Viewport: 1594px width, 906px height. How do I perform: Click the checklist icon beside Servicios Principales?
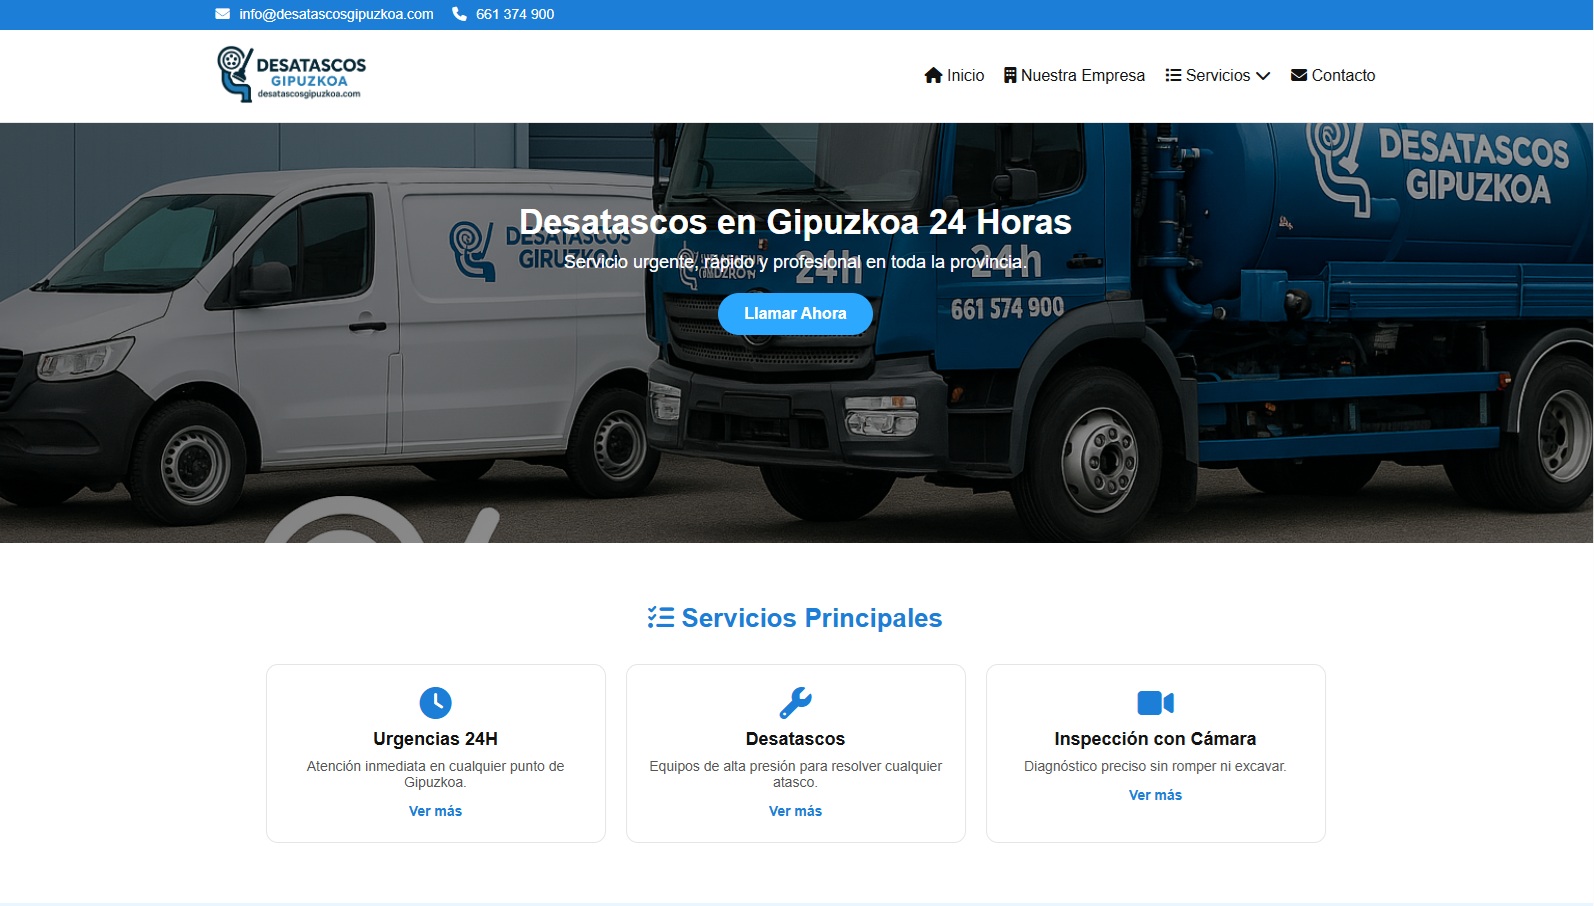(661, 617)
